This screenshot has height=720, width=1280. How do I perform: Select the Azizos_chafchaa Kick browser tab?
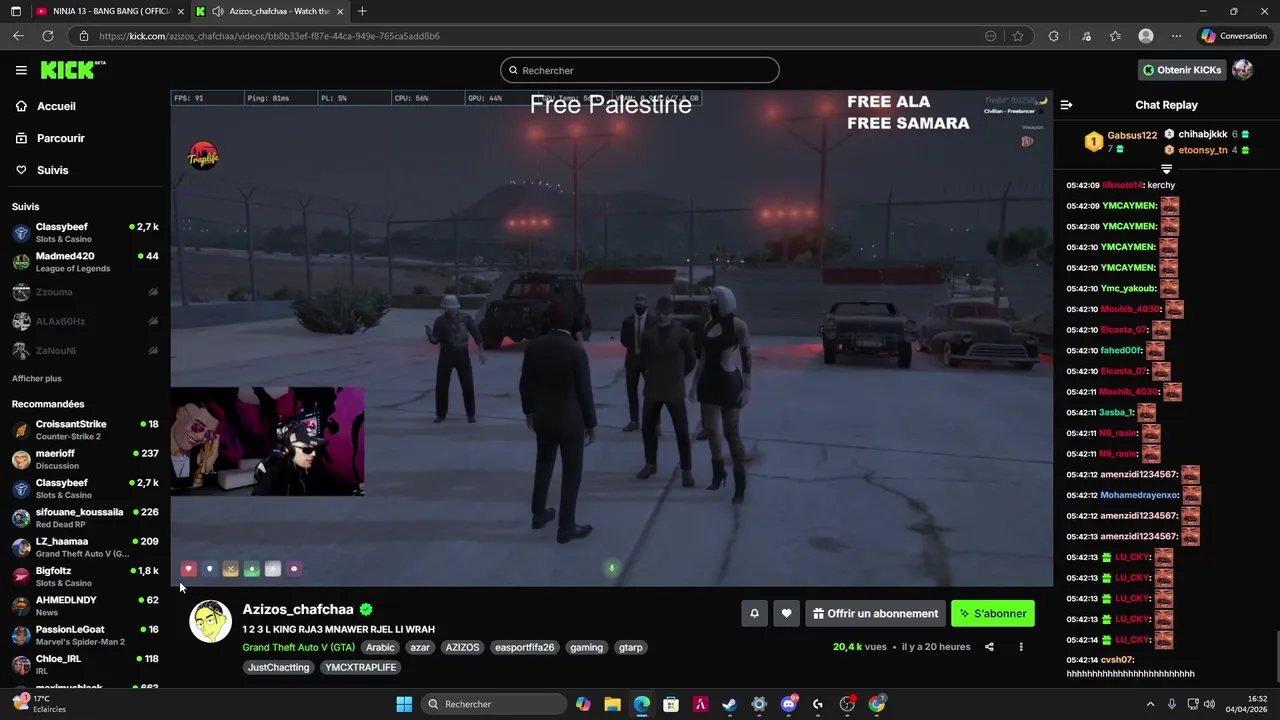pyautogui.click(x=270, y=11)
